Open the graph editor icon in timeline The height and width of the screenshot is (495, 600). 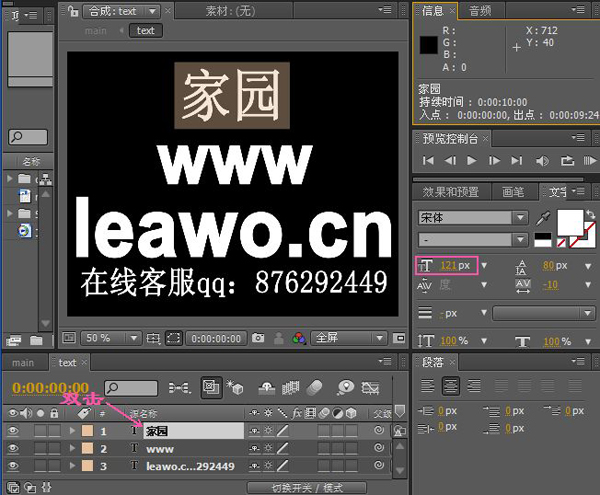370,388
